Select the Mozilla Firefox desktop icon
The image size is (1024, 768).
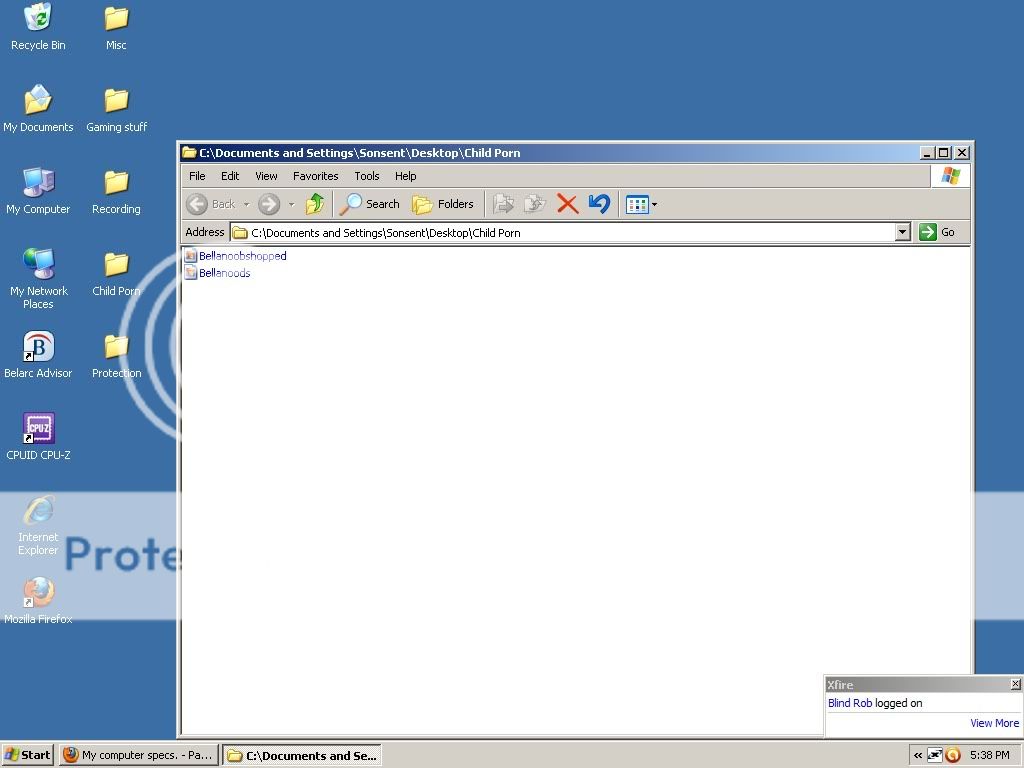click(x=38, y=593)
